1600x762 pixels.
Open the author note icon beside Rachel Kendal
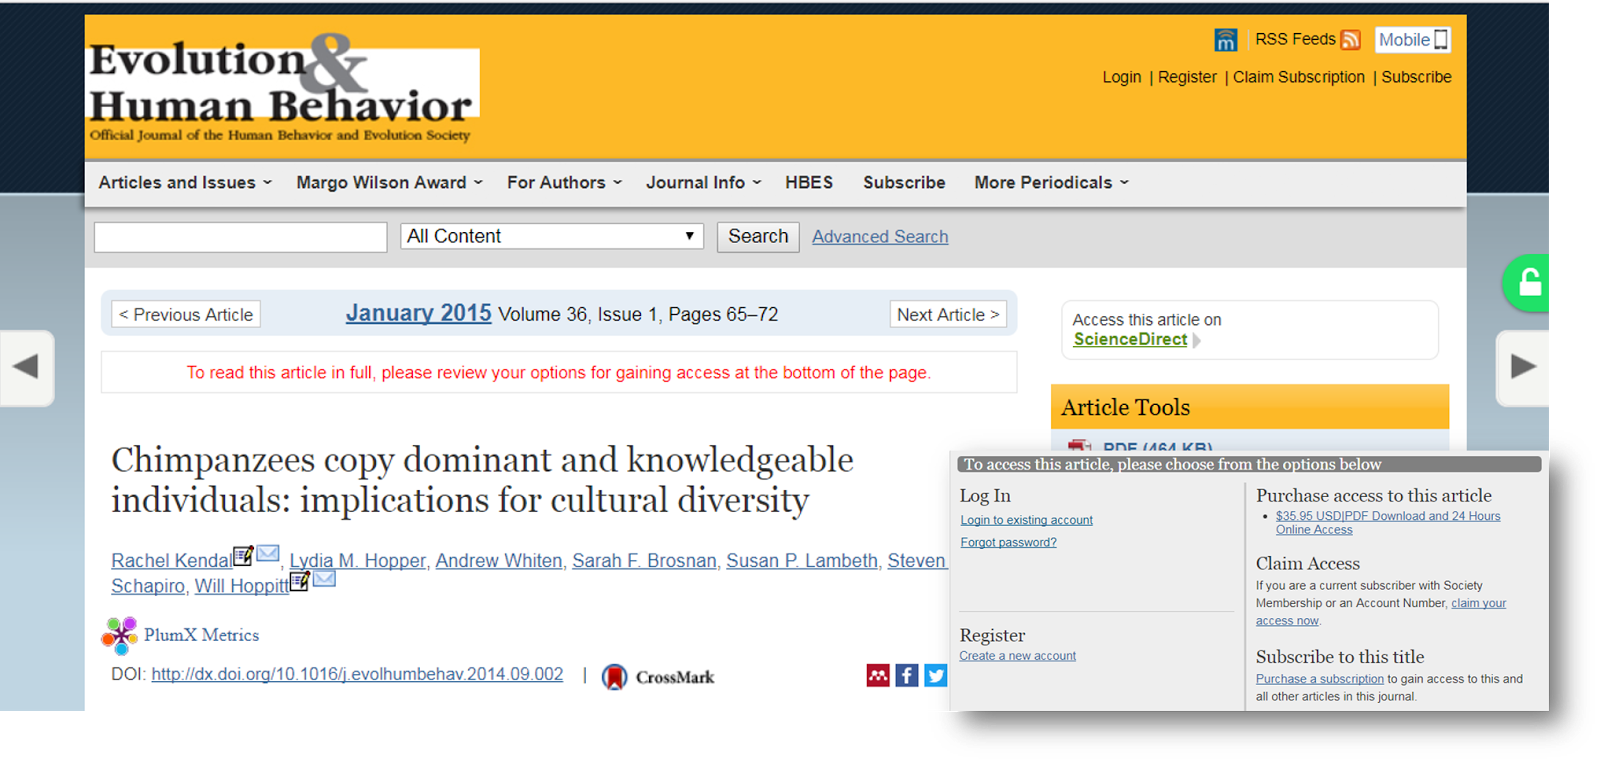(x=243, y=555)
